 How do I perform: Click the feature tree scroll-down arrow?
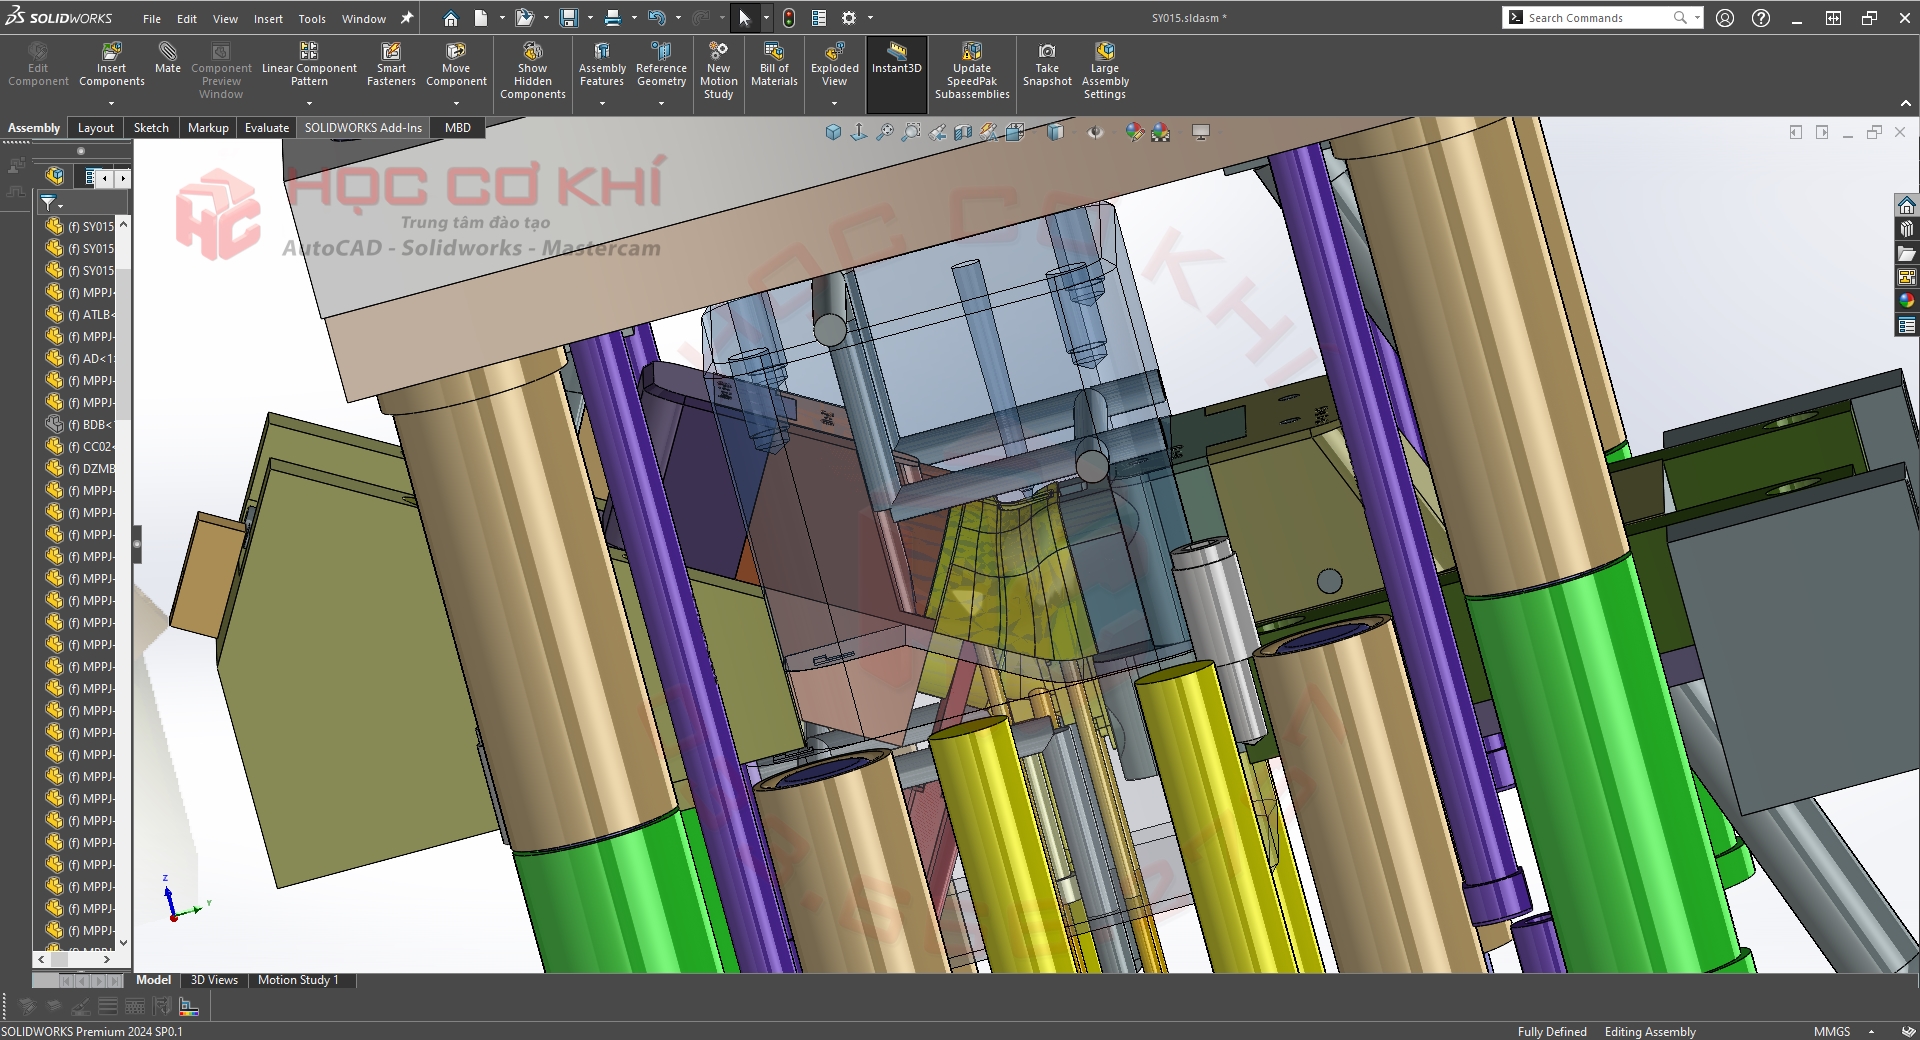(x=124, y=942)
